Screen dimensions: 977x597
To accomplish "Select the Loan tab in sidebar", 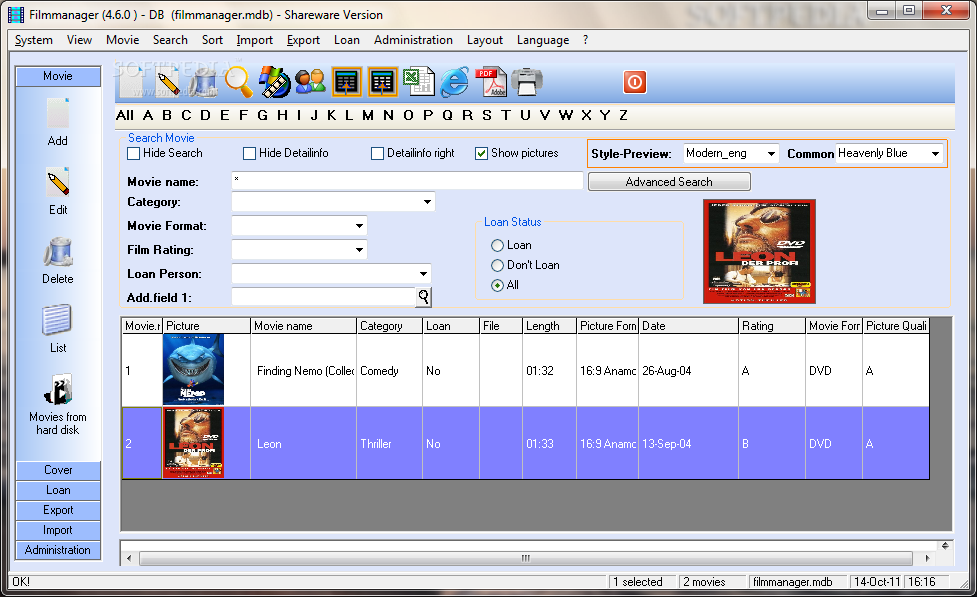I will (58, 490).
